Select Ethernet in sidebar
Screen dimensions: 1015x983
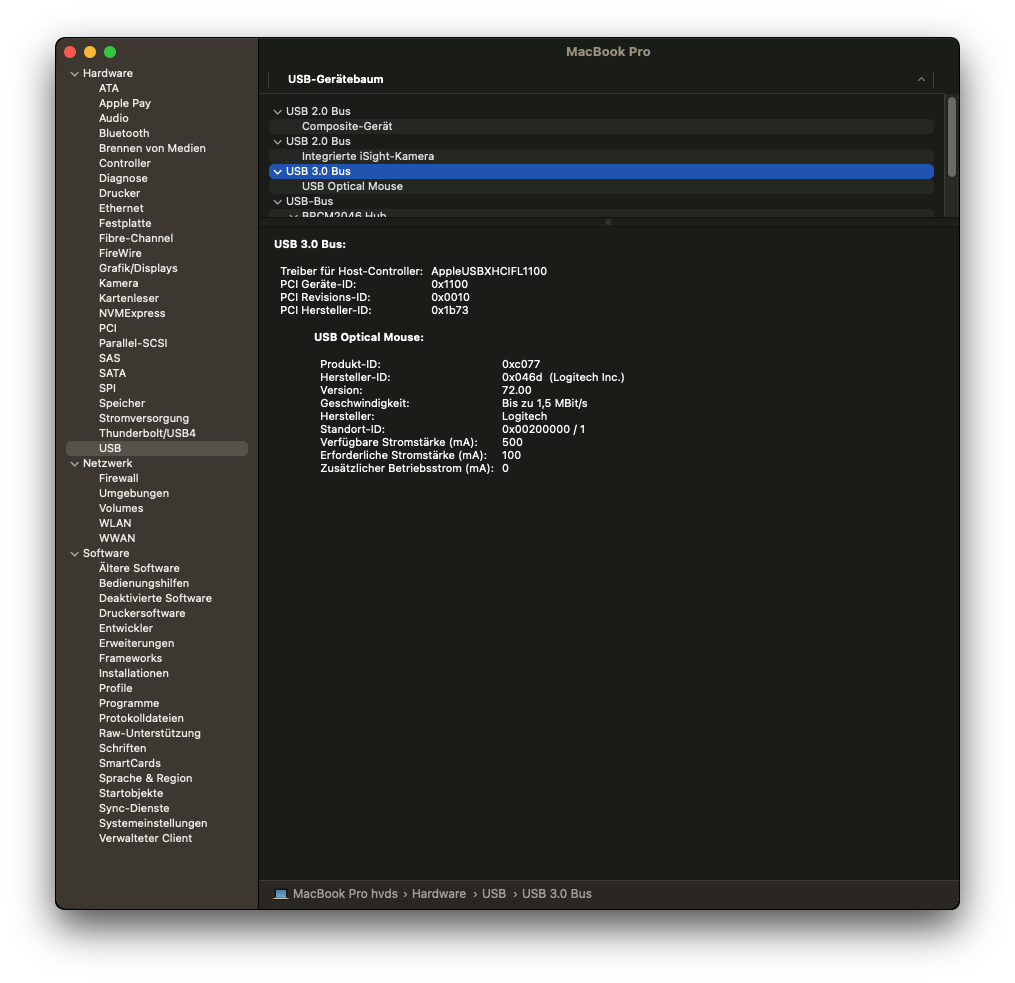click(121, 208)
